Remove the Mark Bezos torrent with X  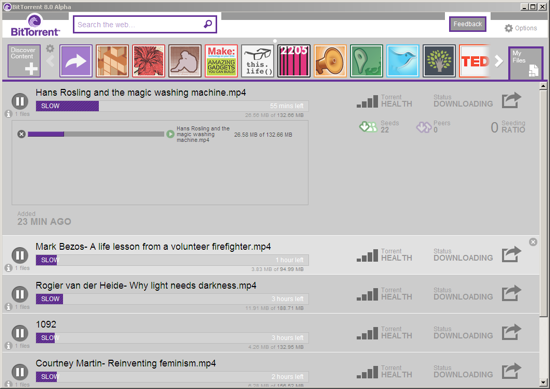pos(533,242)
